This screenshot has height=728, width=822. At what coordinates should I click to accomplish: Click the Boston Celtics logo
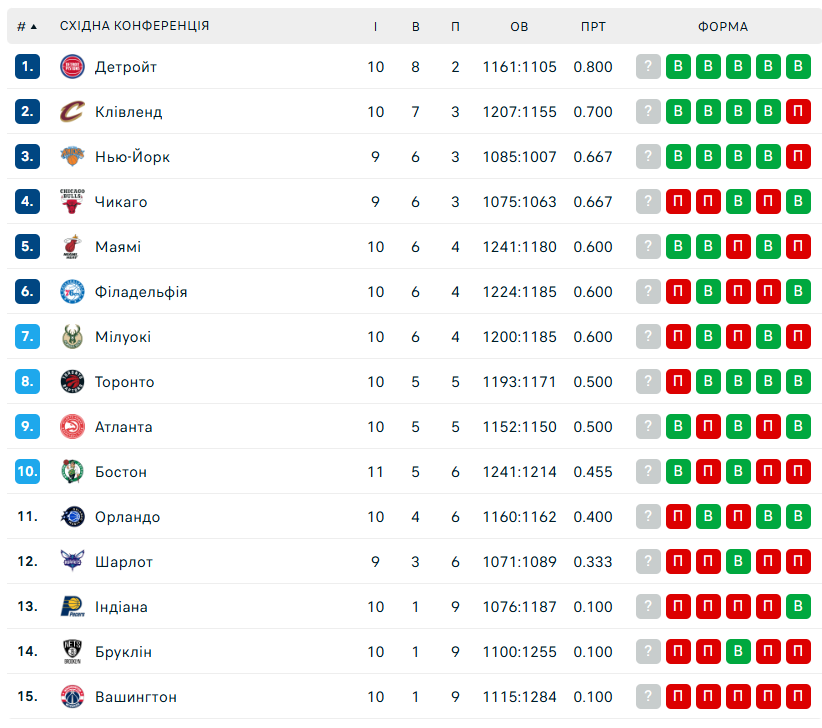point(72,472)
